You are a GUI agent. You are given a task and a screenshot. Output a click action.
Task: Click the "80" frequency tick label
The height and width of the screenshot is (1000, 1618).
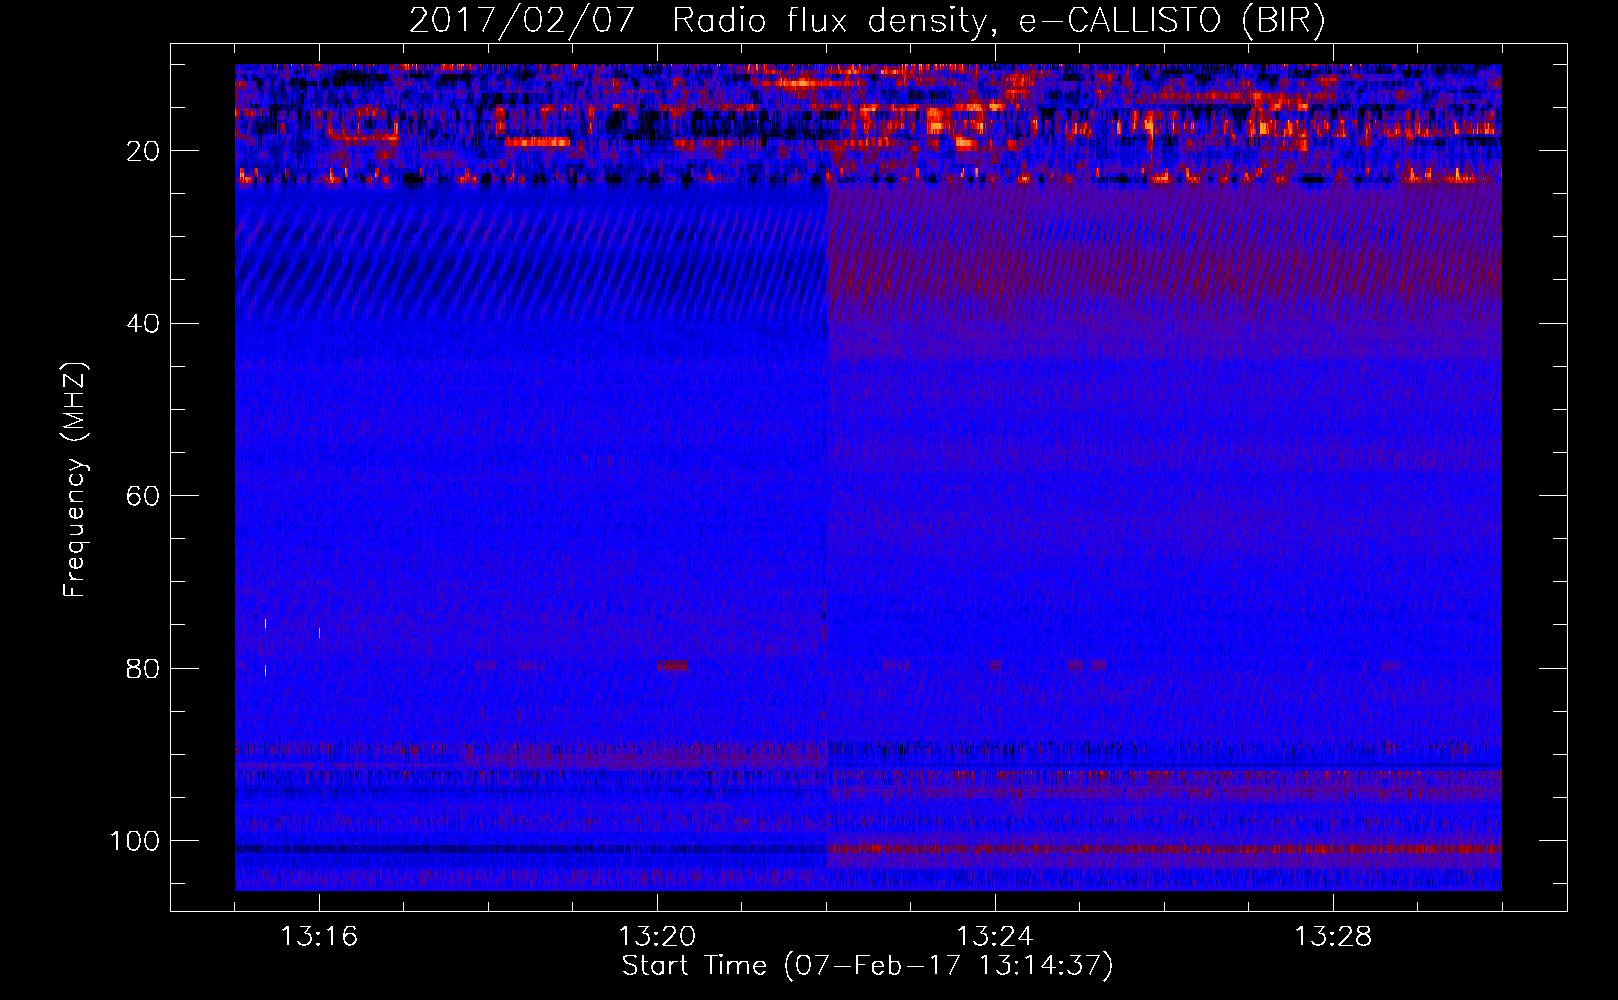(x=144, y=668)
